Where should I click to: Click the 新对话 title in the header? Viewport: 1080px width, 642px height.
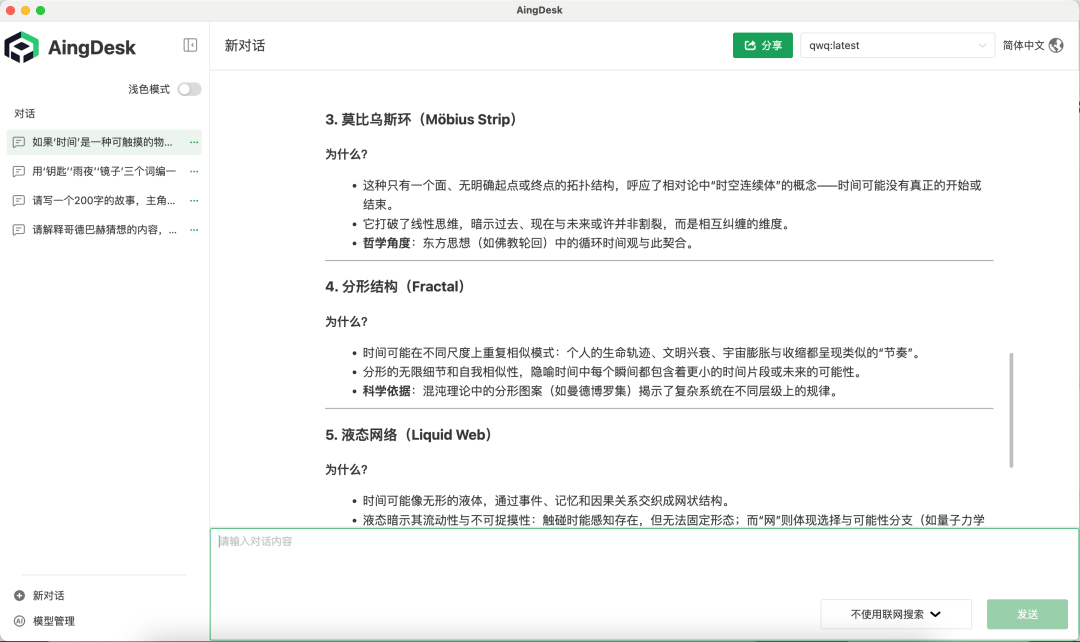coord(245,45)
